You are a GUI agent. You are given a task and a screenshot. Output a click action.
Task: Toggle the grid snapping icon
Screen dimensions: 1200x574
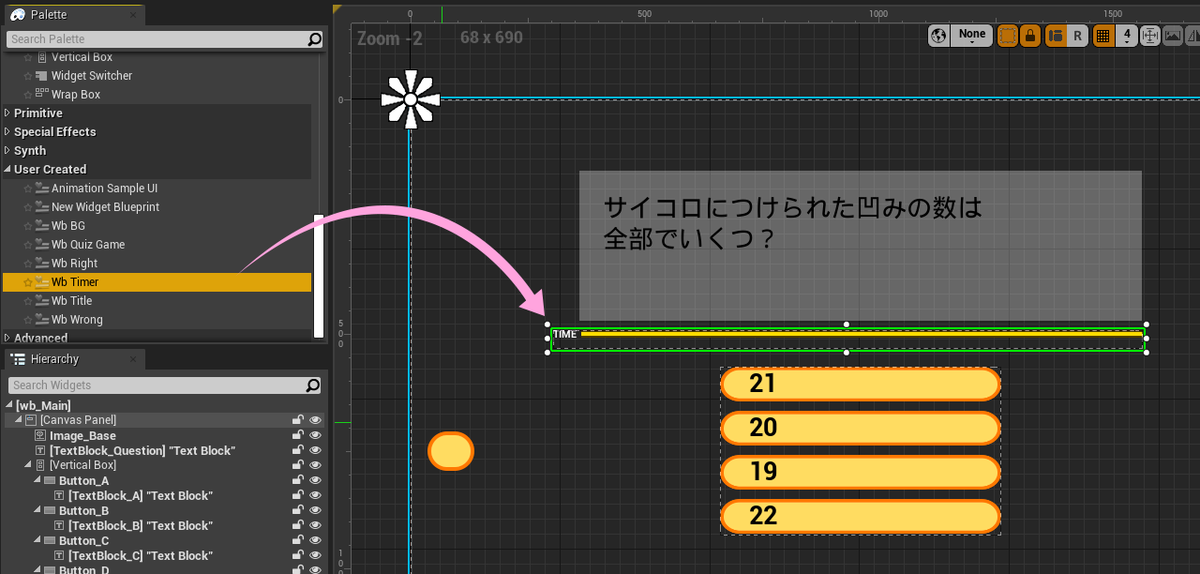pos(1103,36)
